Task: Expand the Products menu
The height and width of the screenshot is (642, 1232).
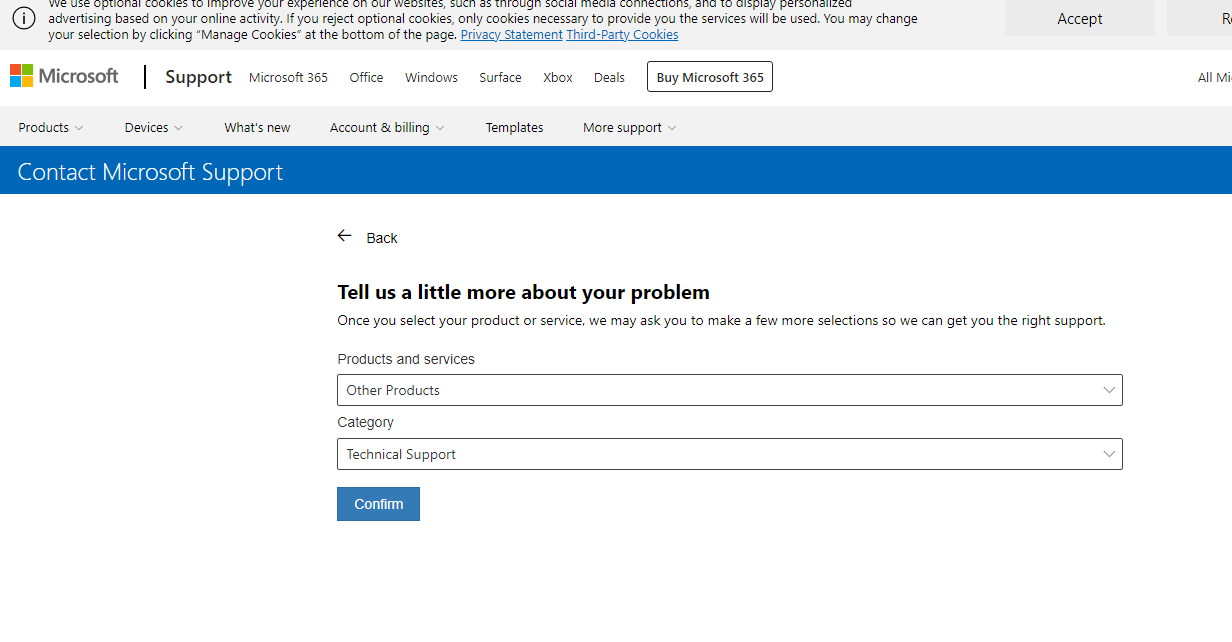Action: 51,128
